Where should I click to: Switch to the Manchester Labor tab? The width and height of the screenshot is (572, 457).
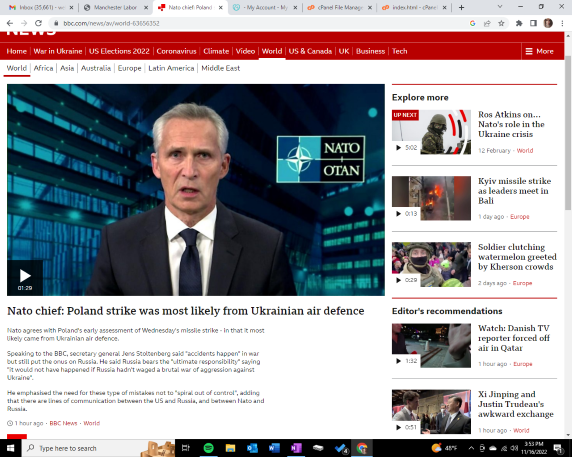pyautogui.click(x=115, y=7)
